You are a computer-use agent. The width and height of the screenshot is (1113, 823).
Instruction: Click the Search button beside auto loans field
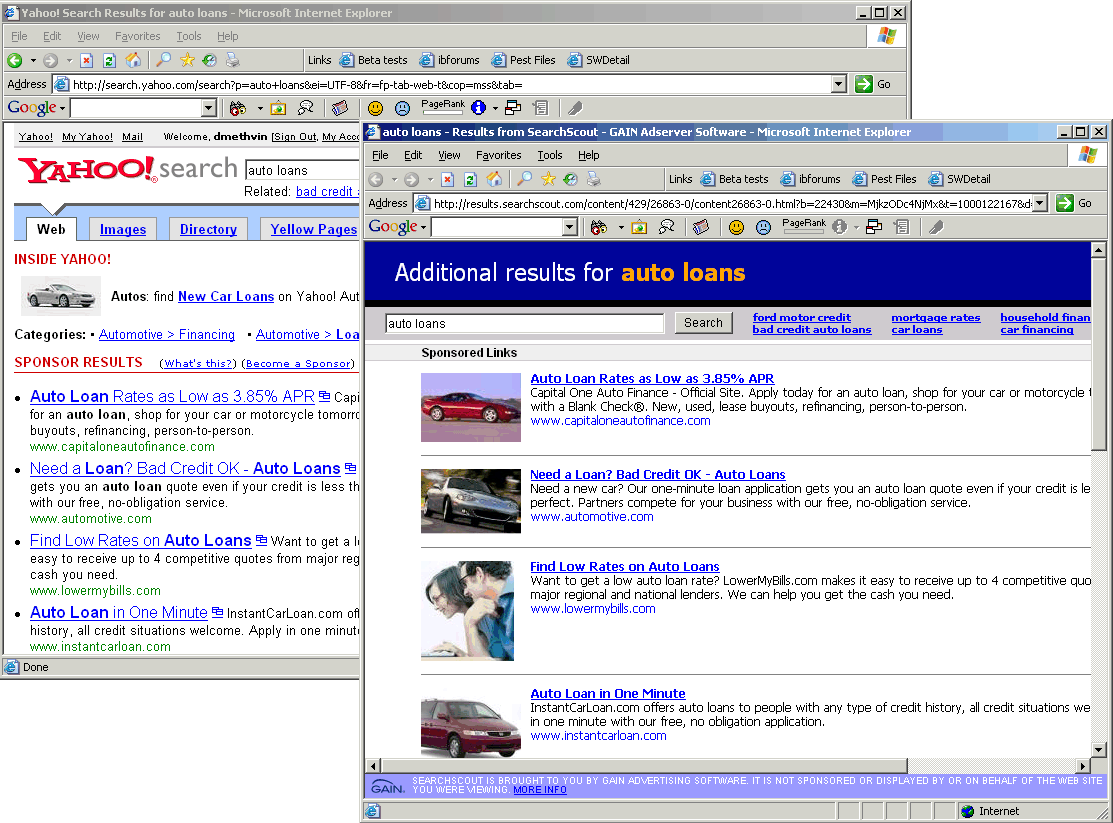(703, 323)
